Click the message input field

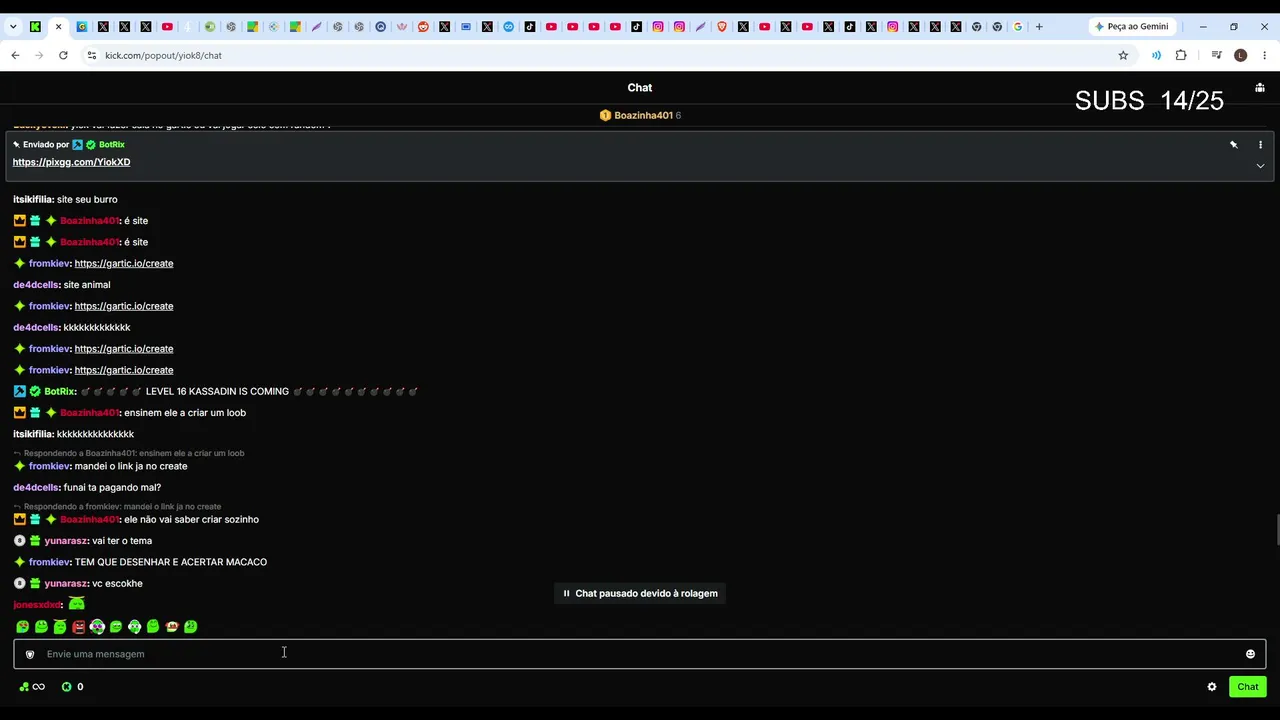point(640,654)
